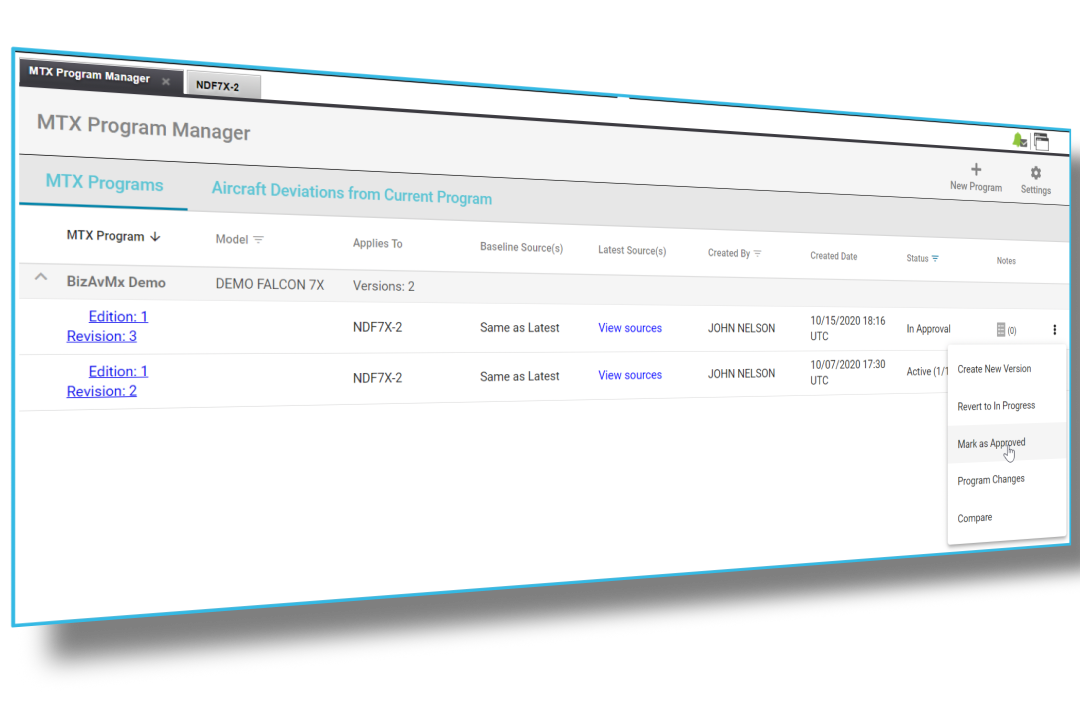
Task: Open the green notification bell icon
Action: click(x=1018, y=141)
